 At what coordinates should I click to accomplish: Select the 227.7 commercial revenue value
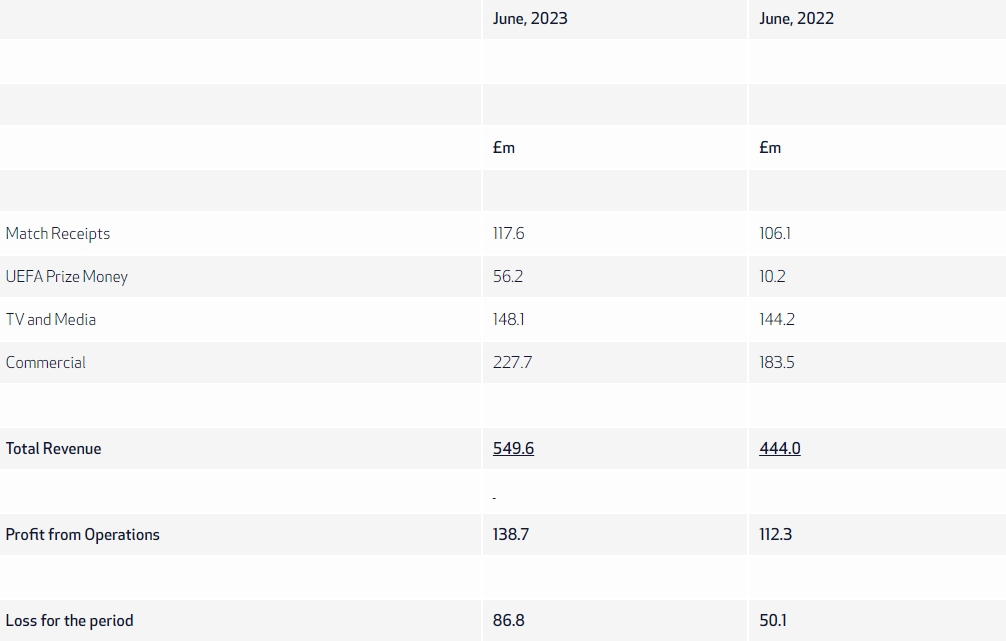click(512, 362)
